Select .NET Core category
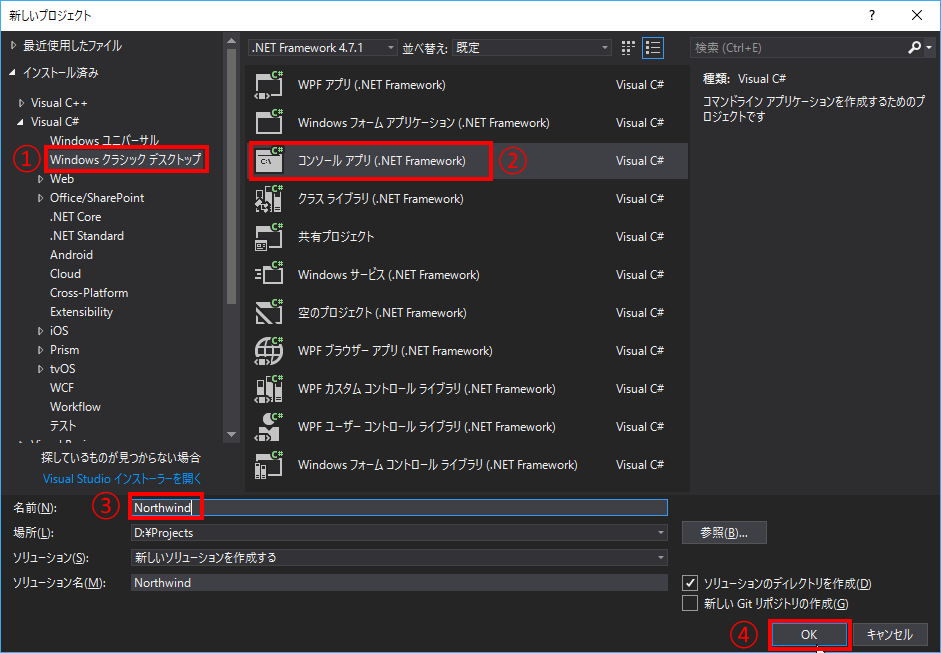This screenshot has height=653, width=941. coord(76,217)
